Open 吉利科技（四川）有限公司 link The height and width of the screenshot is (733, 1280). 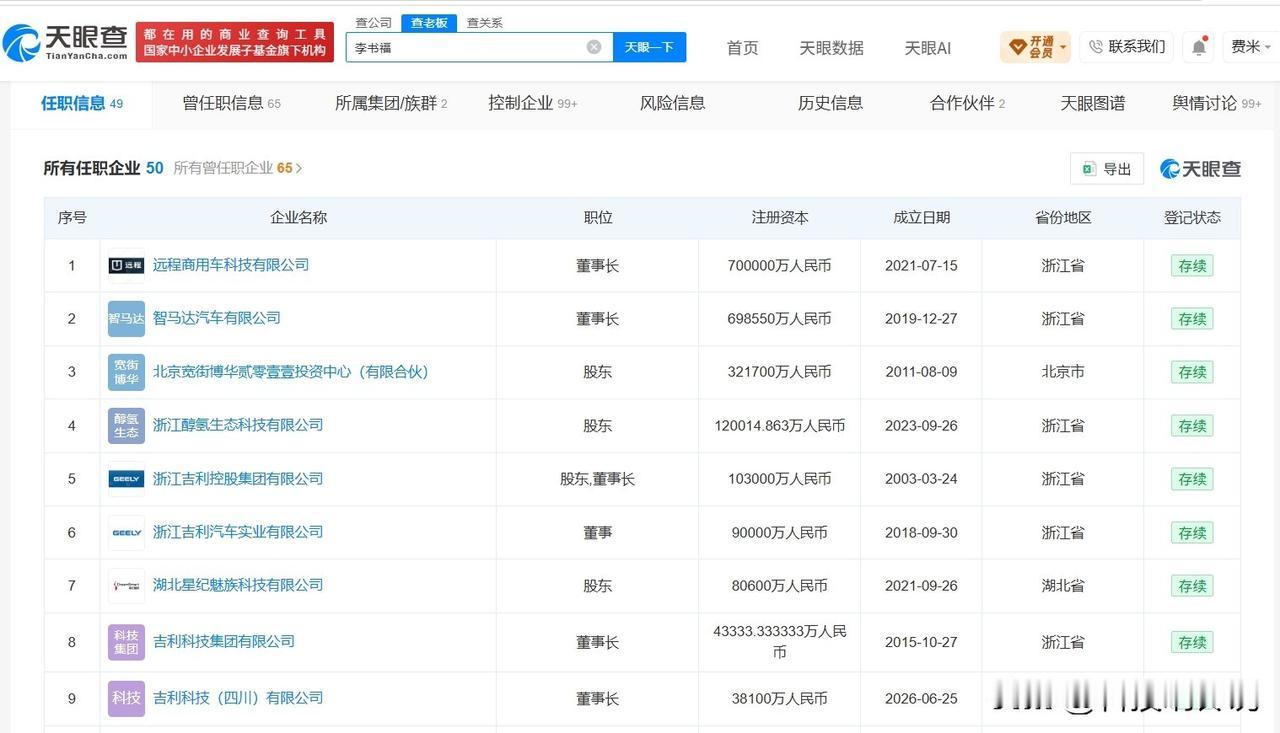237,698
